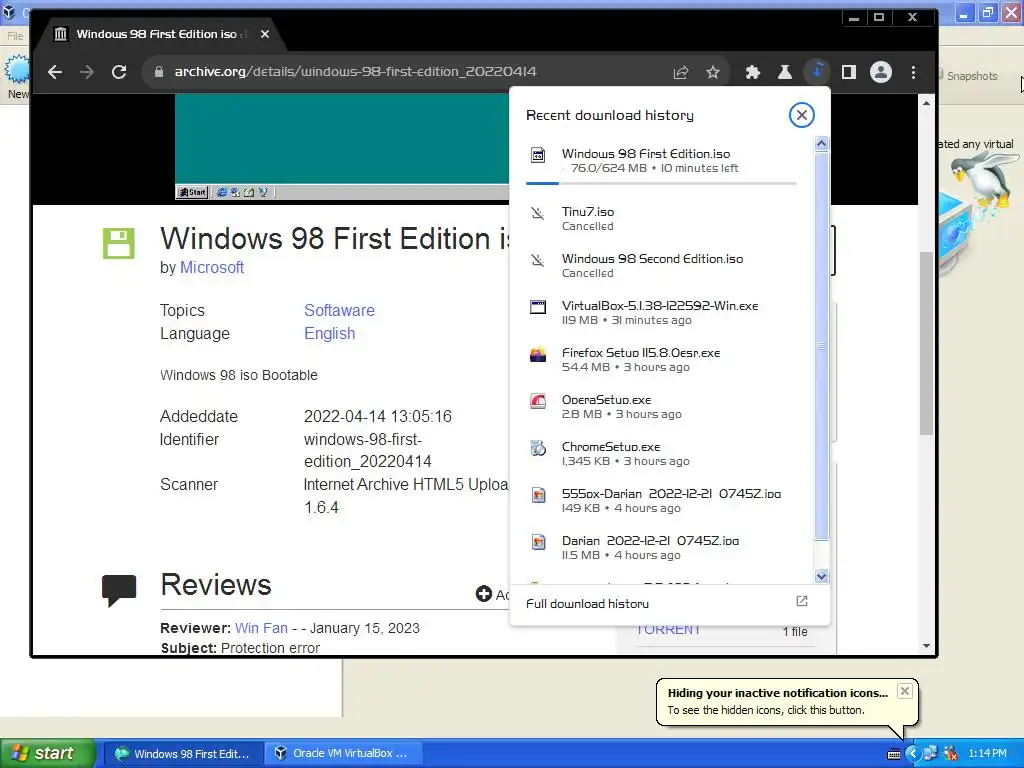1024x768 pixels.
Task: Open the Chrome Labs flask icon
Action: pos(785,72)
